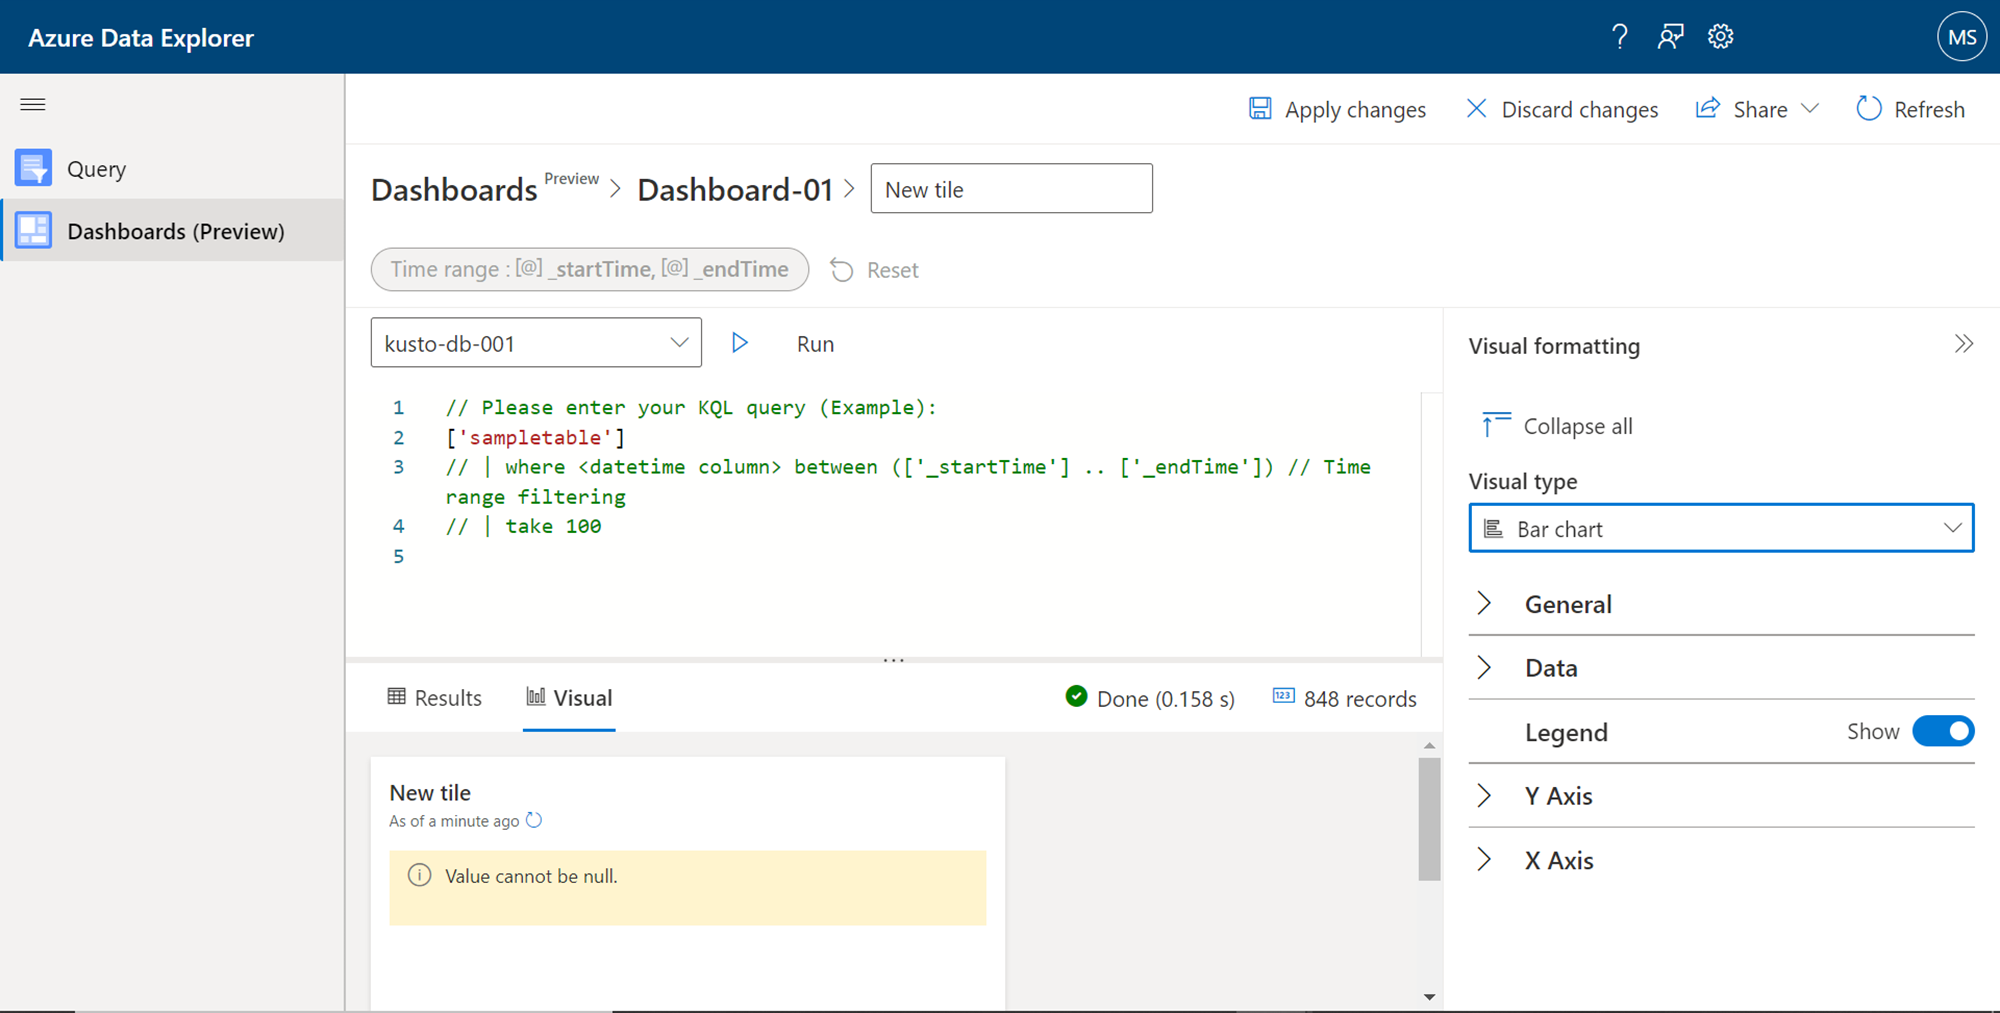Open the feedback icon in header
Image resolution: width=2000 pixels, height=1013 pixels.
pyautogui.click(x=1670, y=37)
